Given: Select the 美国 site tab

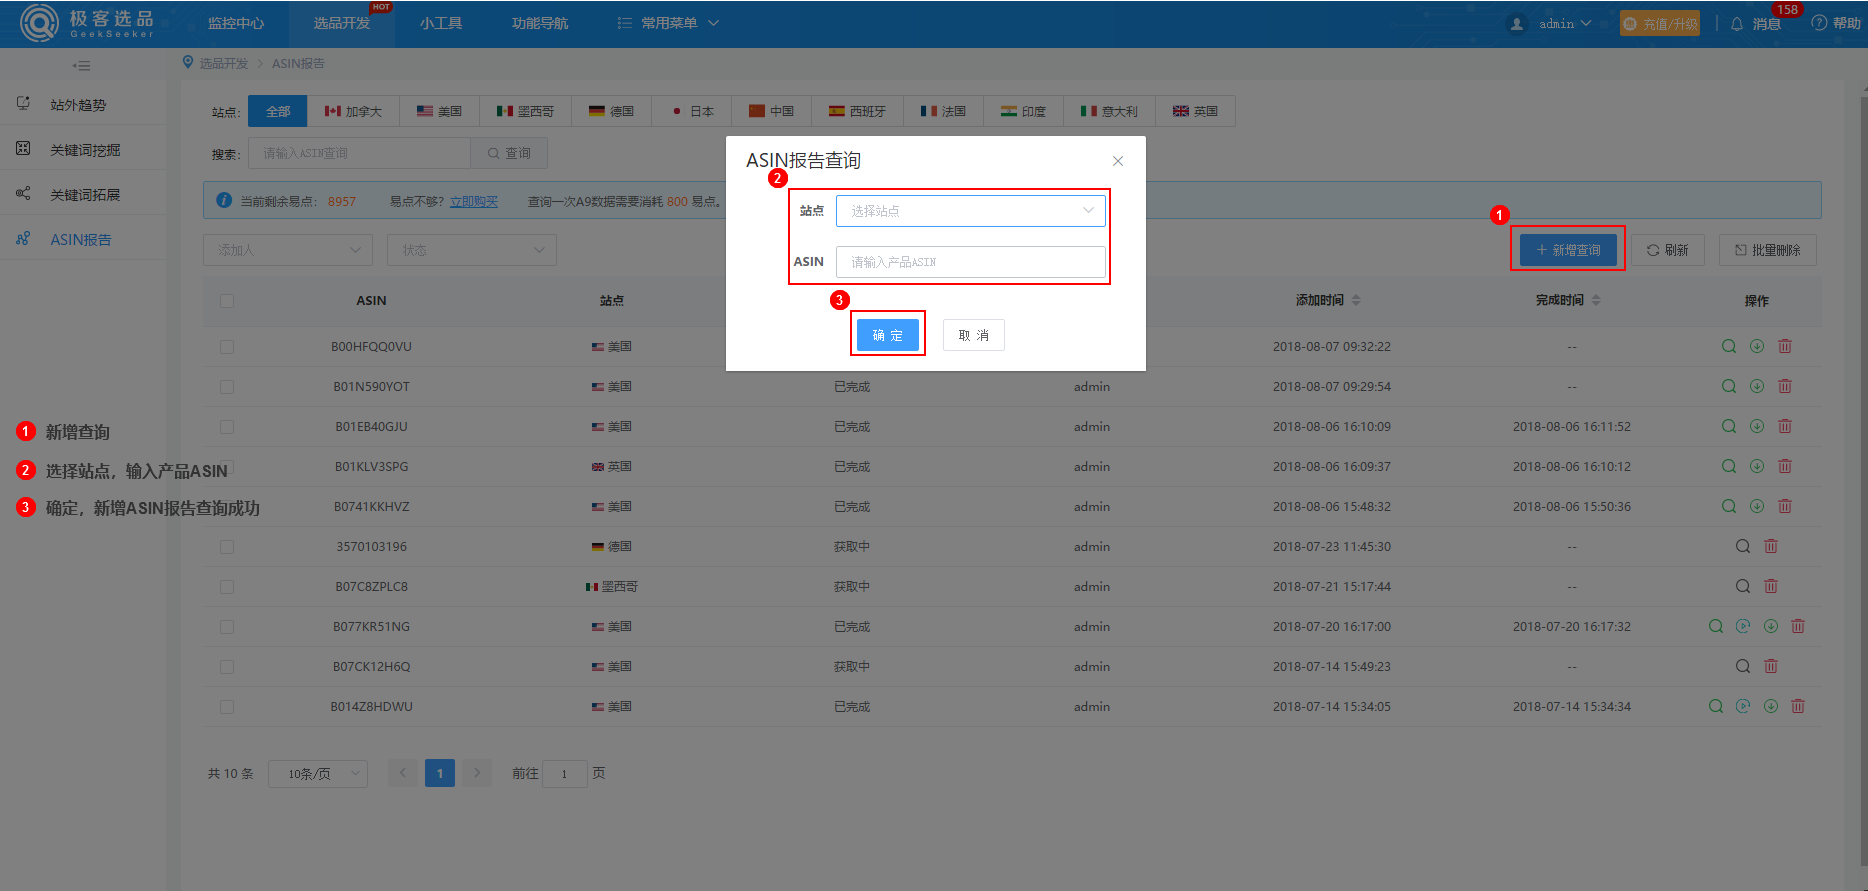Looking at the screenshot, I should pyautogui.click(x=439, y=111).
